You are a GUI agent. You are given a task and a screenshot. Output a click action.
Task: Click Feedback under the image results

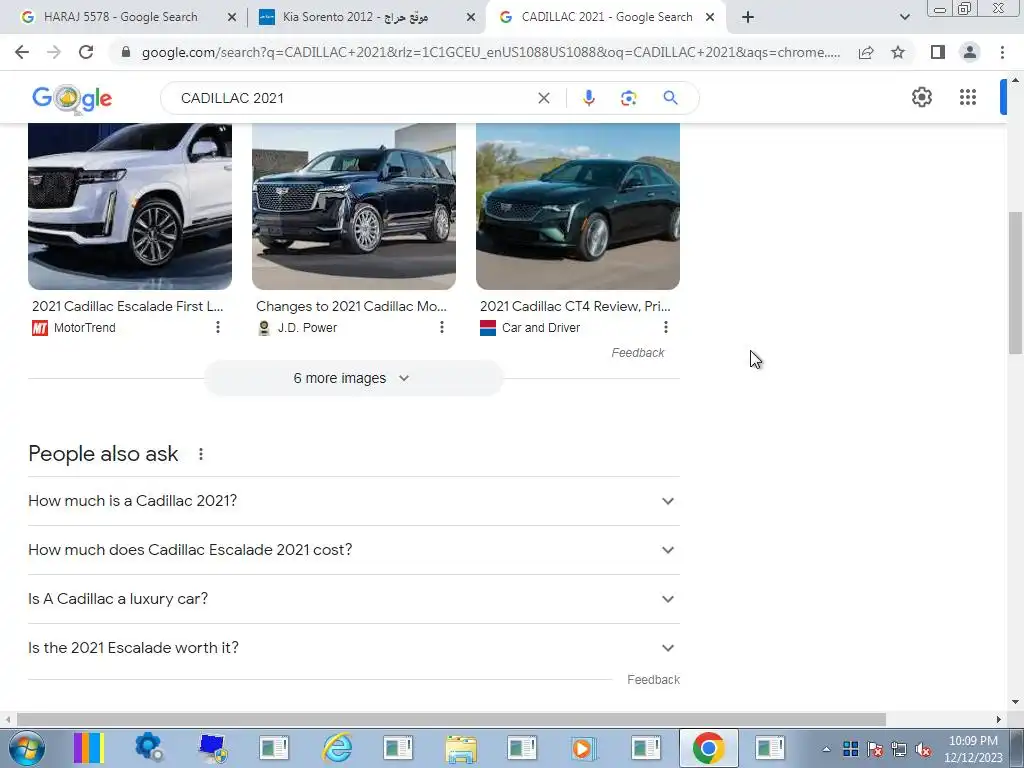637,353
